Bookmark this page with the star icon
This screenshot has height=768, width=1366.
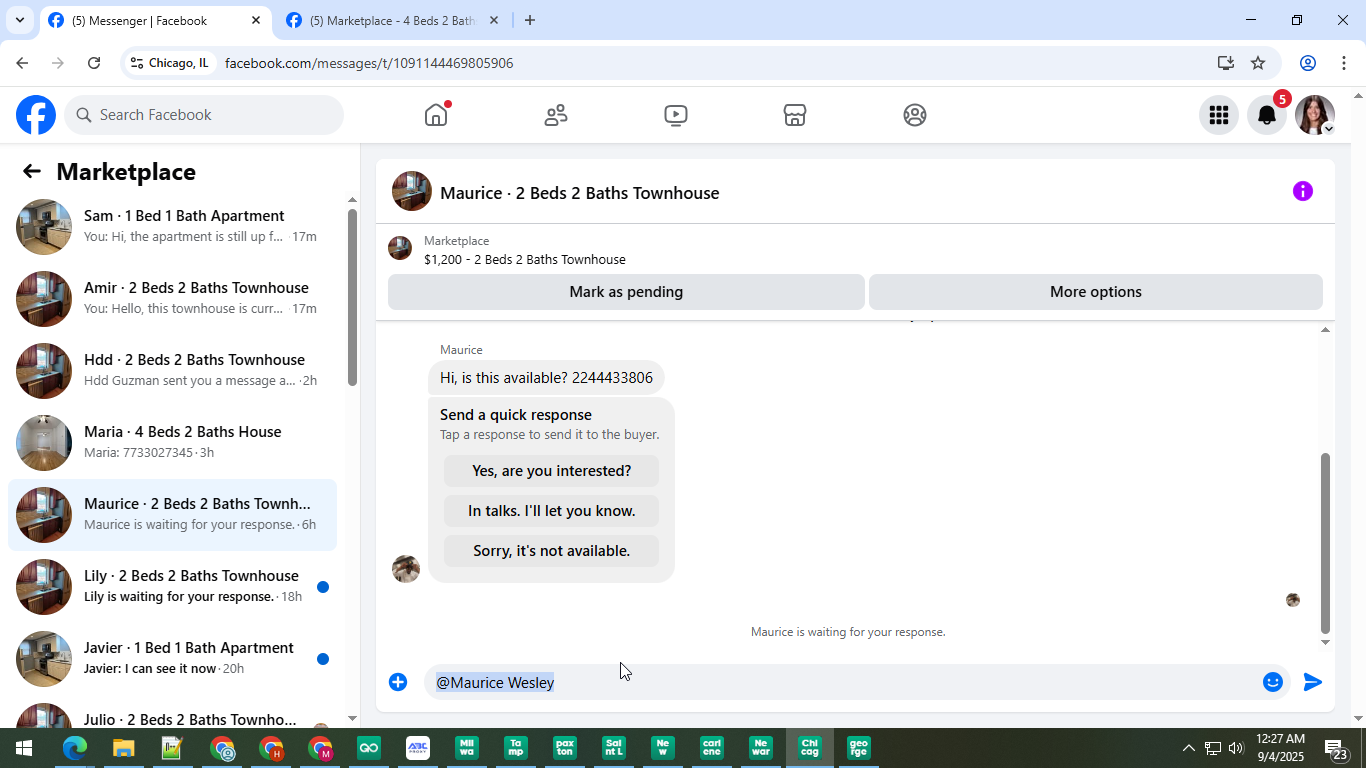pyautogui.click(x=1258, y=63)
